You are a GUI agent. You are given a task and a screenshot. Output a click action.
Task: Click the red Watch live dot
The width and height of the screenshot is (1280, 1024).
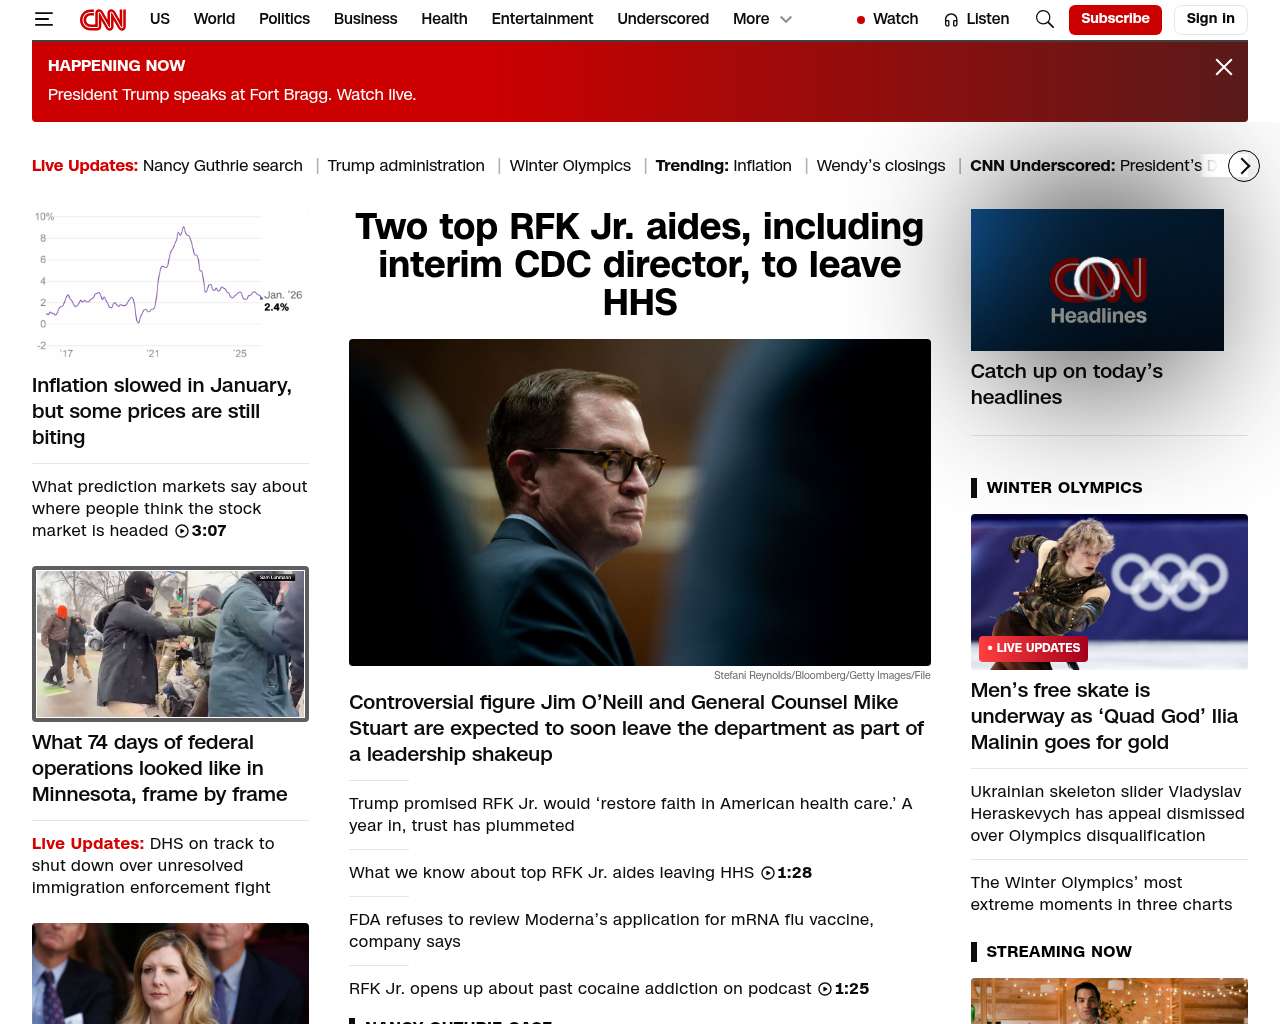861,20
